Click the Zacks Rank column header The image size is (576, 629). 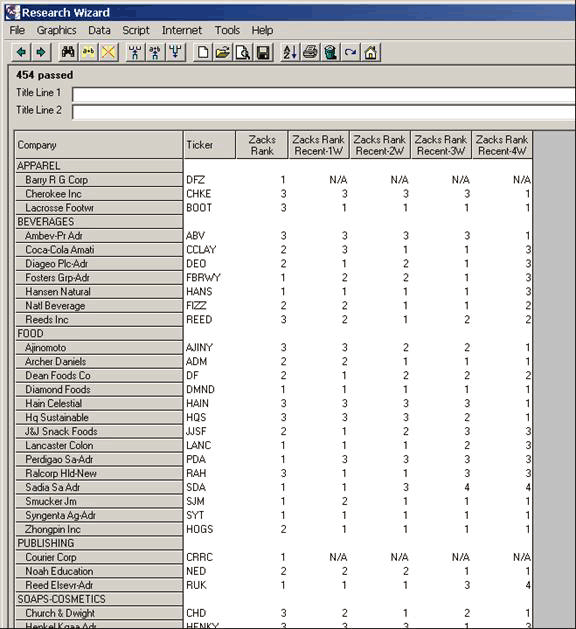point(262,145)
